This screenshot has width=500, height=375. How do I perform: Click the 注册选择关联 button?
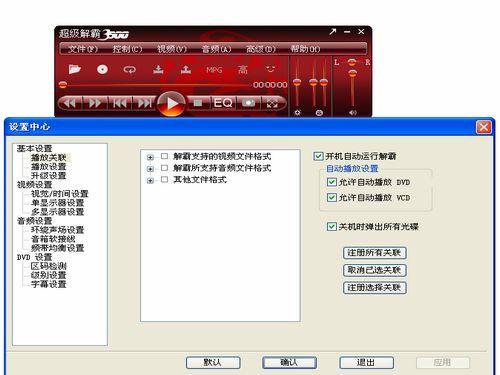374,287
